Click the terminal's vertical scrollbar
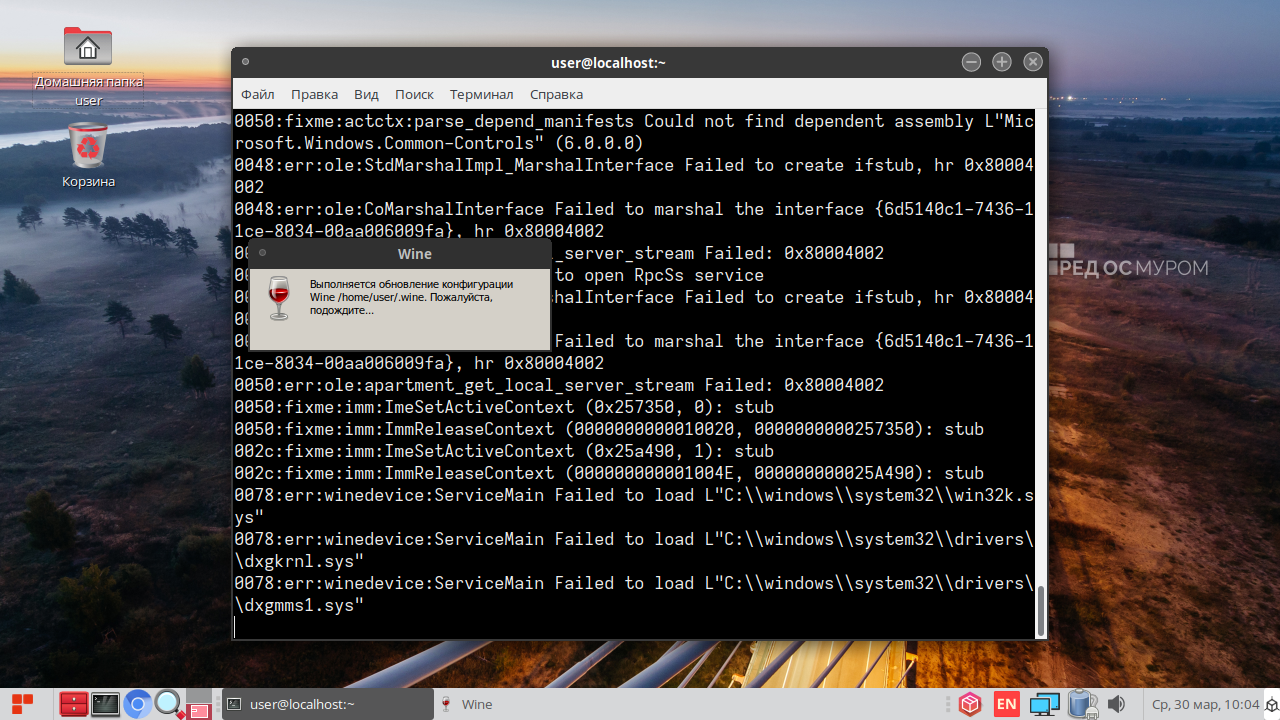Image resolution: width=1280 pixels, height=720 pixels. (x=1040, y=609)
